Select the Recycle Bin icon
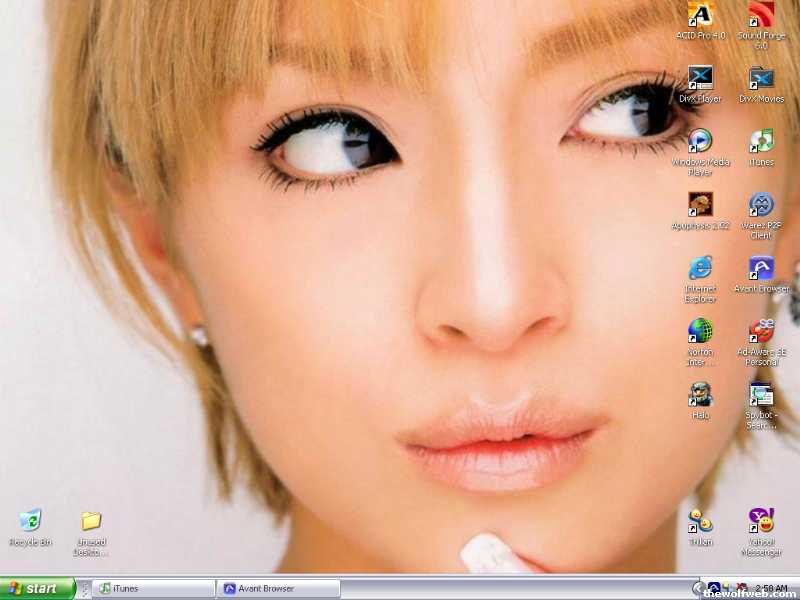This screenshot has height=600, width=800. click(x=30, y=521)
